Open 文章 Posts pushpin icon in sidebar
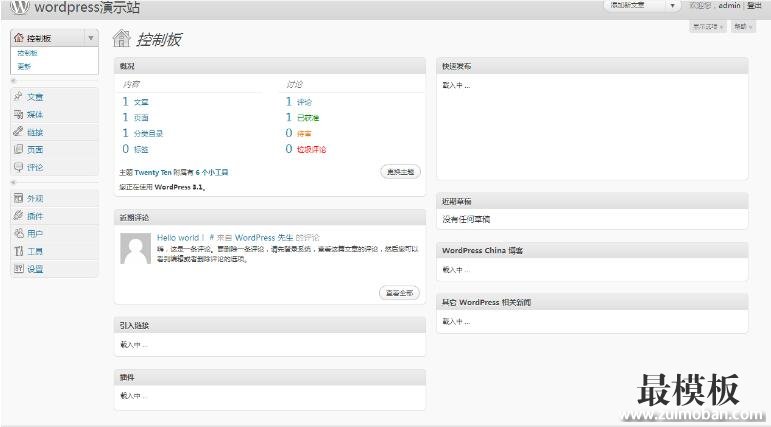Viewport: 771px width, 427px height. pyautogui.click(x=18, y=96)
